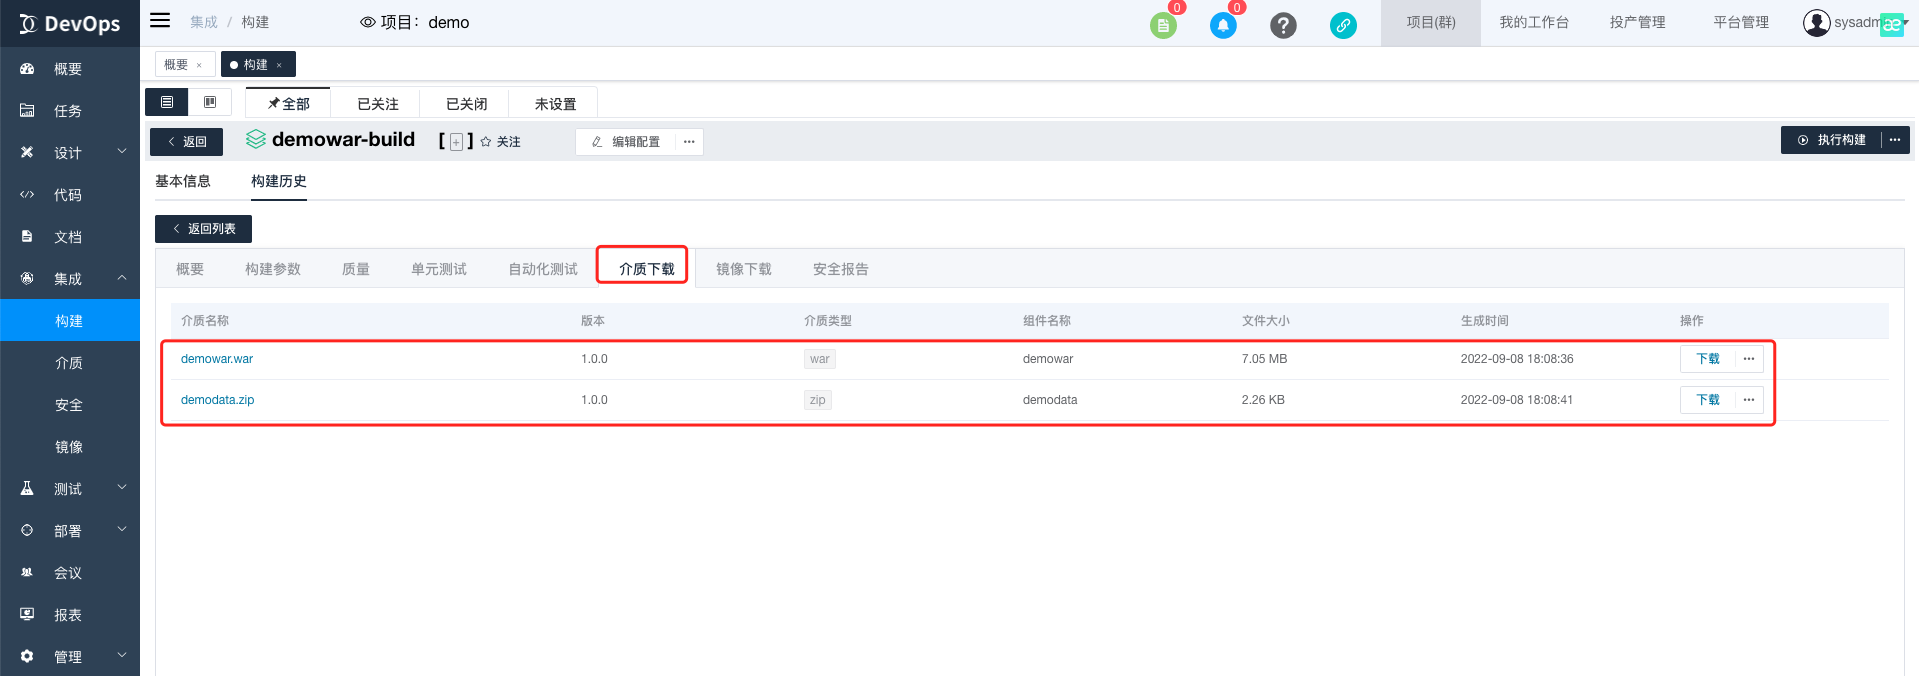Open 概要 in the sidebar
Viewport: 1919px width, 676px height.
click(x=70, y=69)
